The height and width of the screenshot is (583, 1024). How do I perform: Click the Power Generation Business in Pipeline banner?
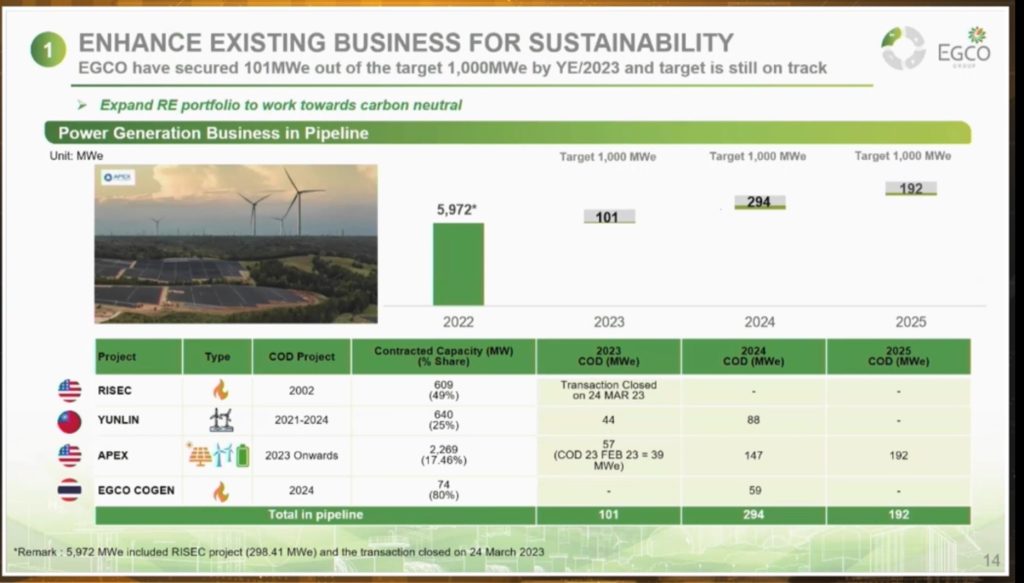tap(507, 133)
